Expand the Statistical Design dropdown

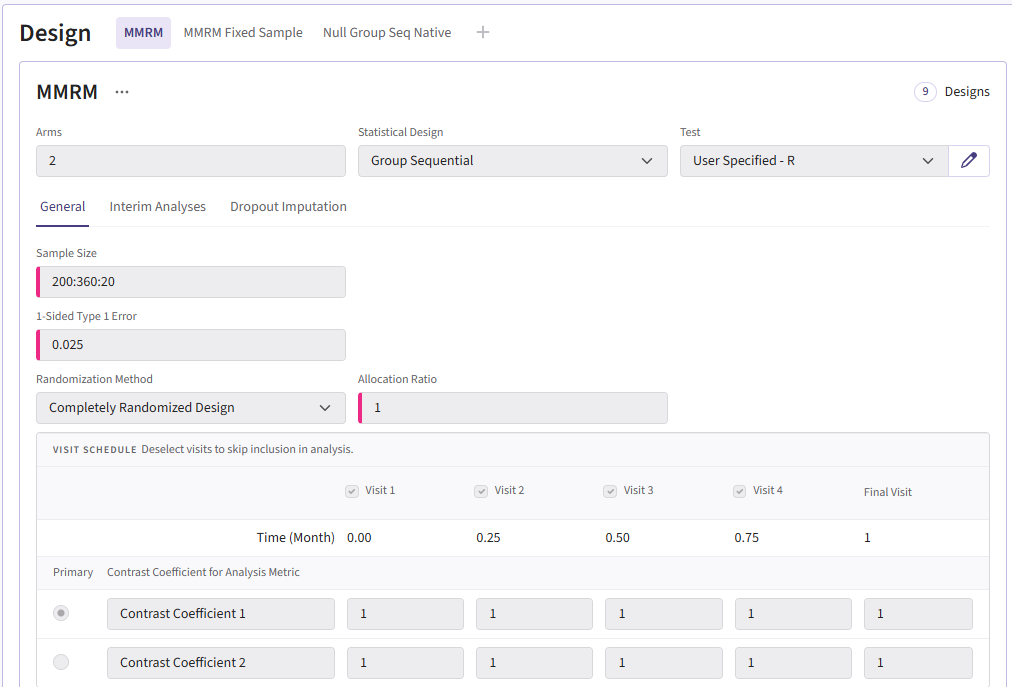[512, 161]
